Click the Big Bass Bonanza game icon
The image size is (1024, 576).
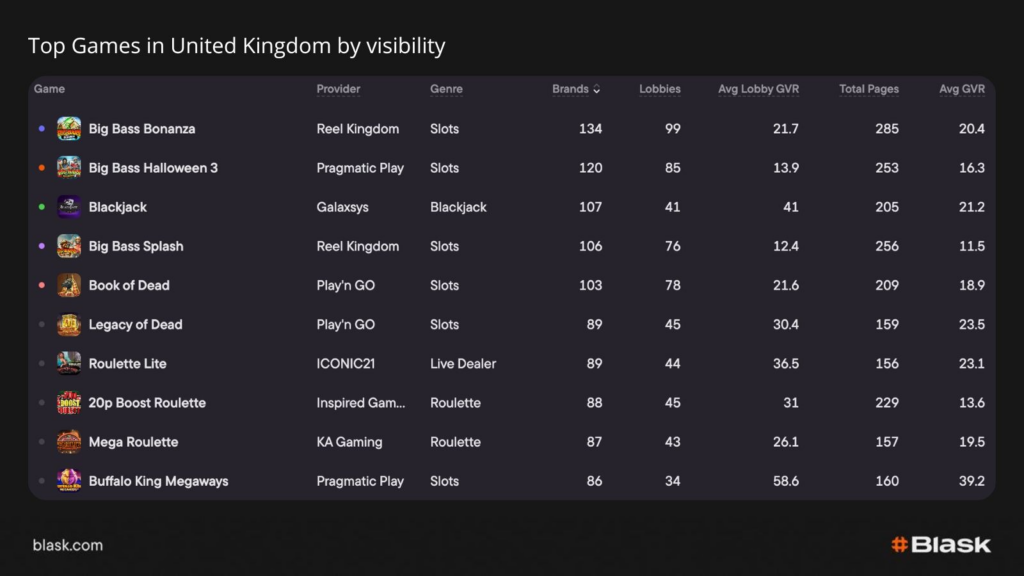click(x=69, y=129)
